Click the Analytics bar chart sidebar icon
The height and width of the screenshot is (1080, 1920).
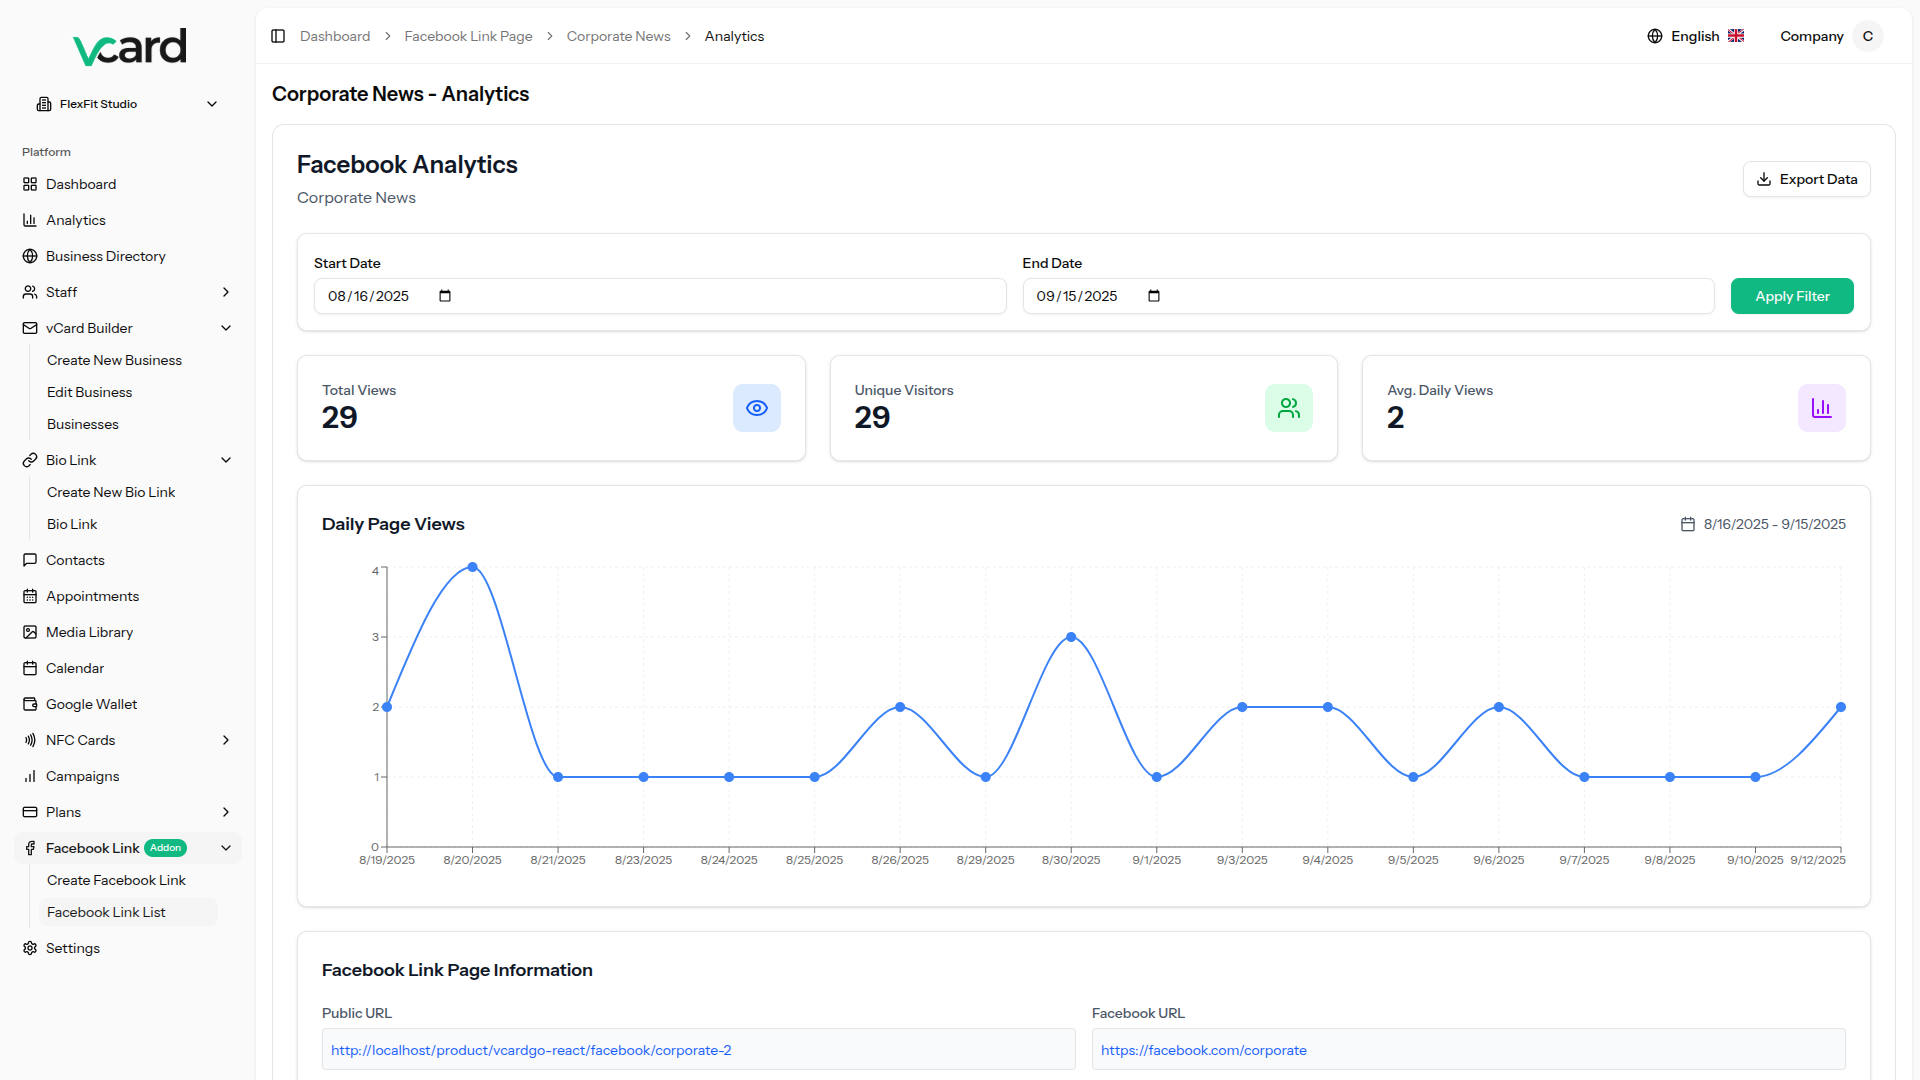tap(30, 220)
